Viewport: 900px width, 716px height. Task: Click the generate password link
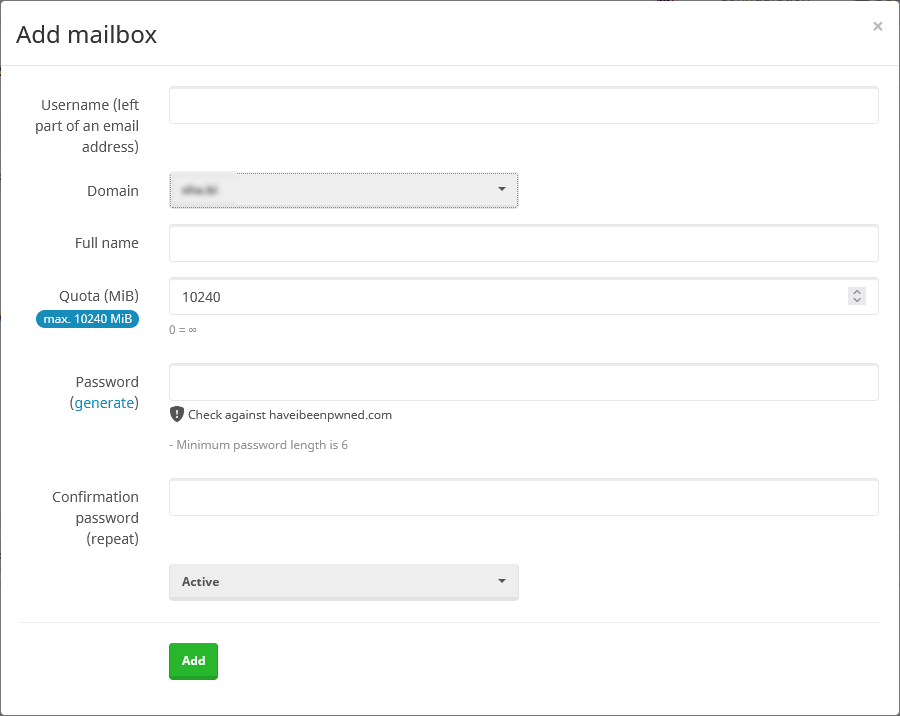[x=104, y=403]
